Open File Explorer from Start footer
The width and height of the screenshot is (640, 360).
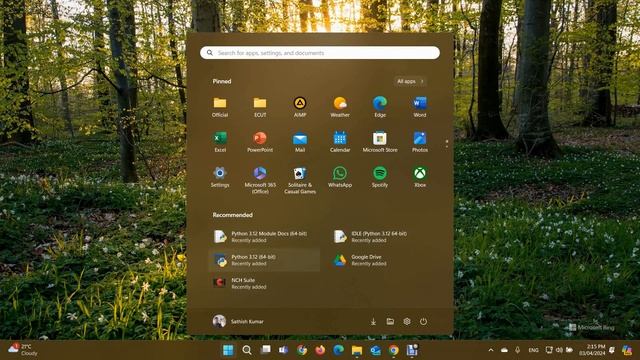(x=390, y=322)
